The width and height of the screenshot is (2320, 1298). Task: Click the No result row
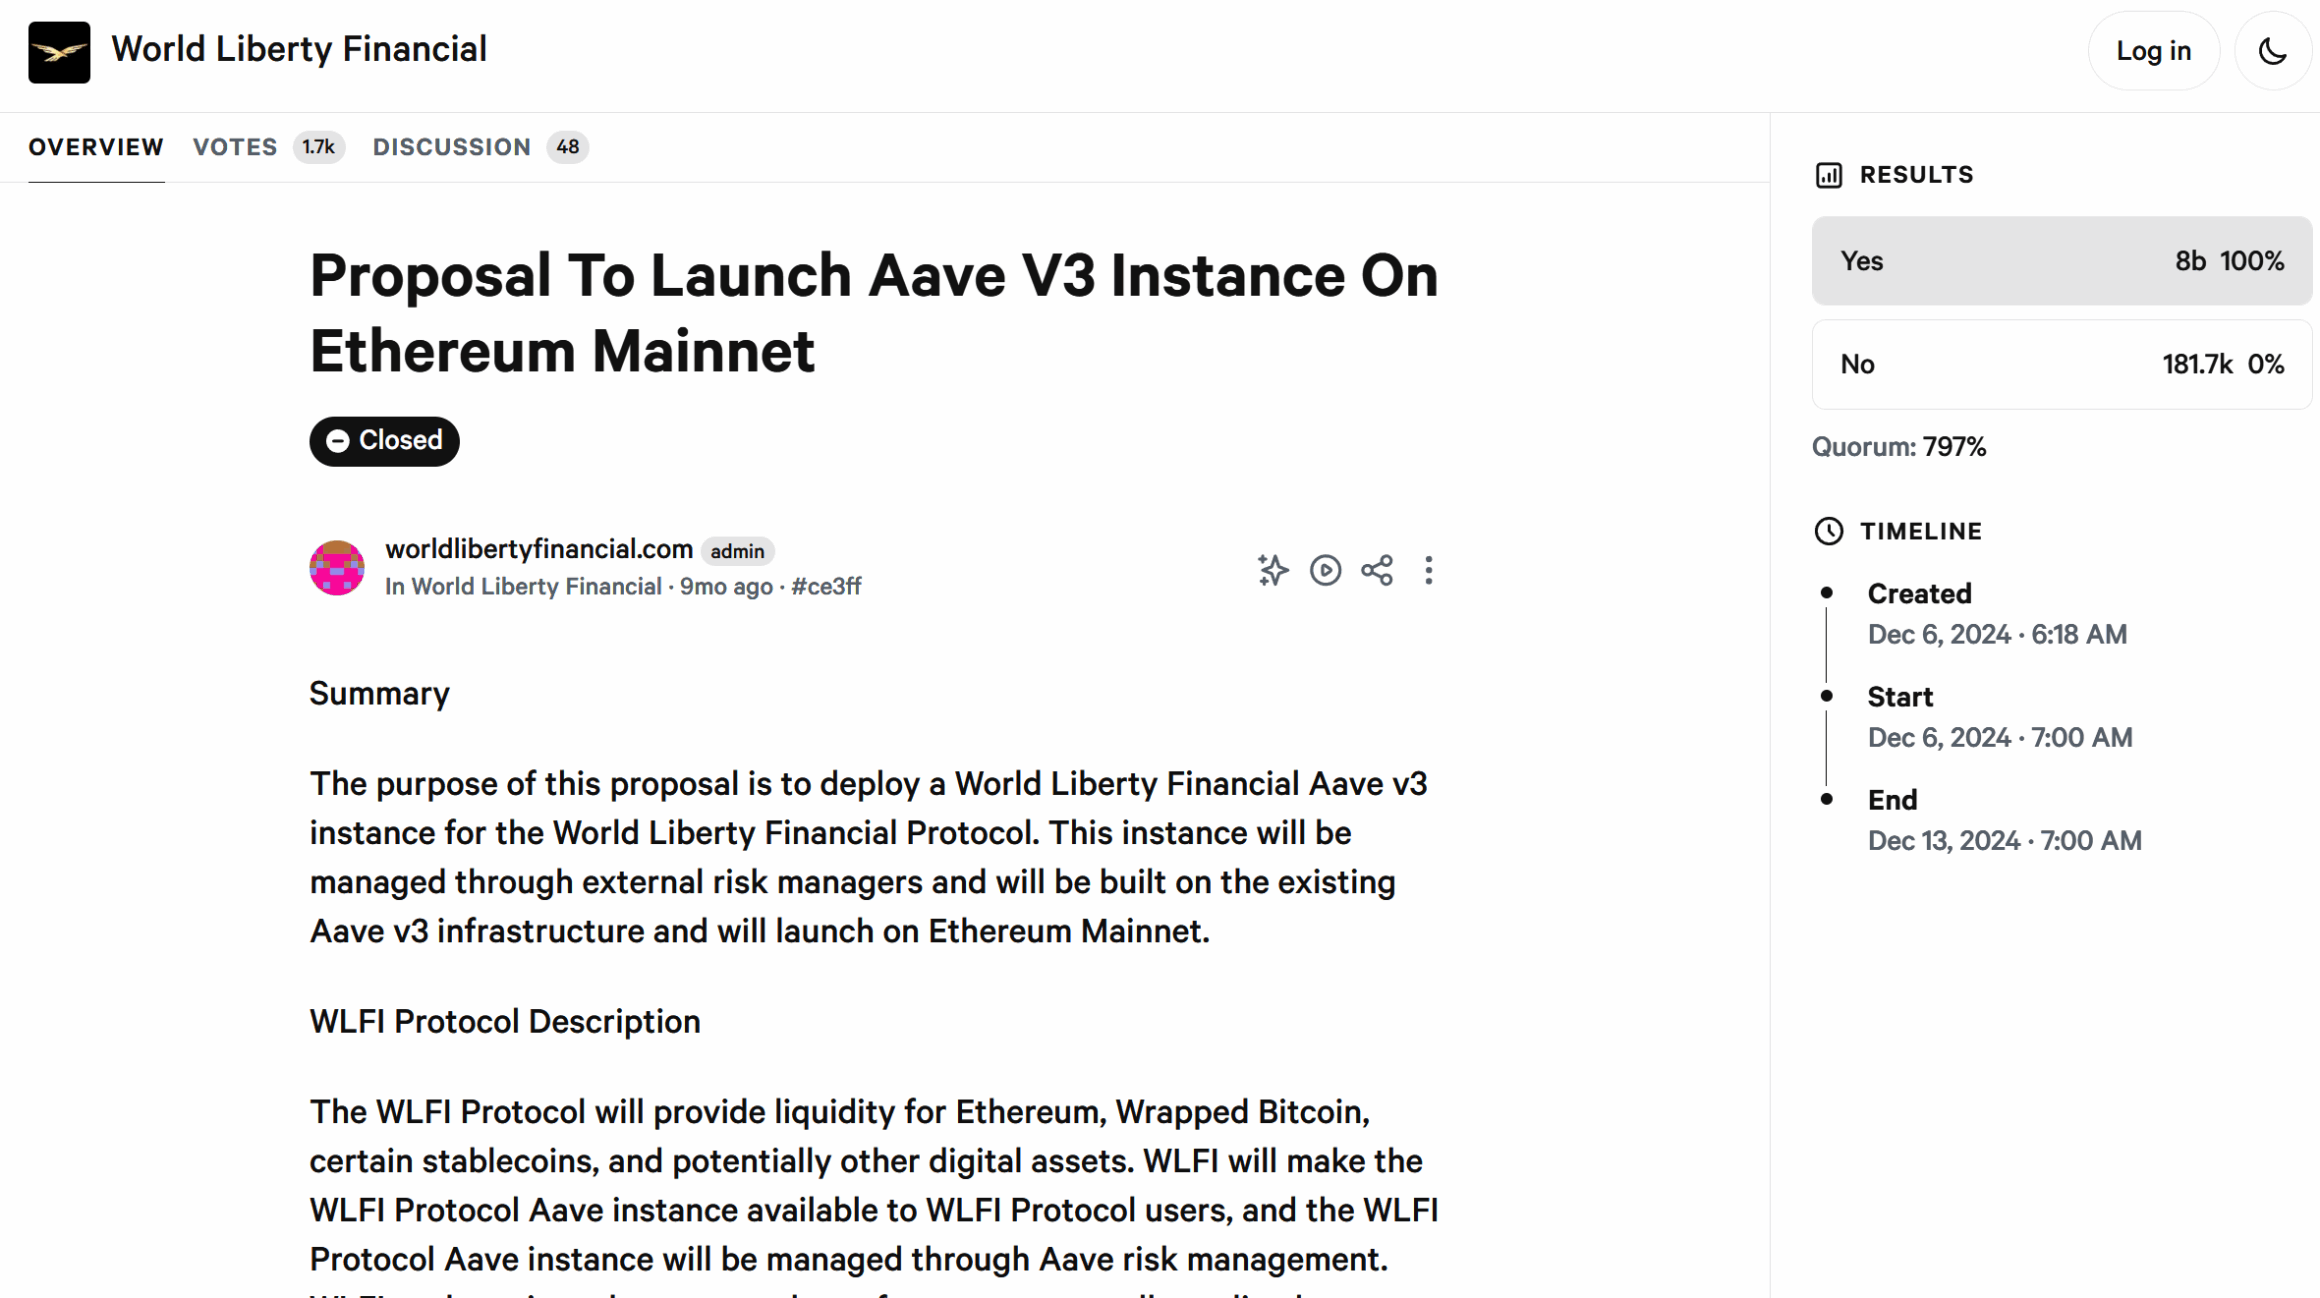2061,364
